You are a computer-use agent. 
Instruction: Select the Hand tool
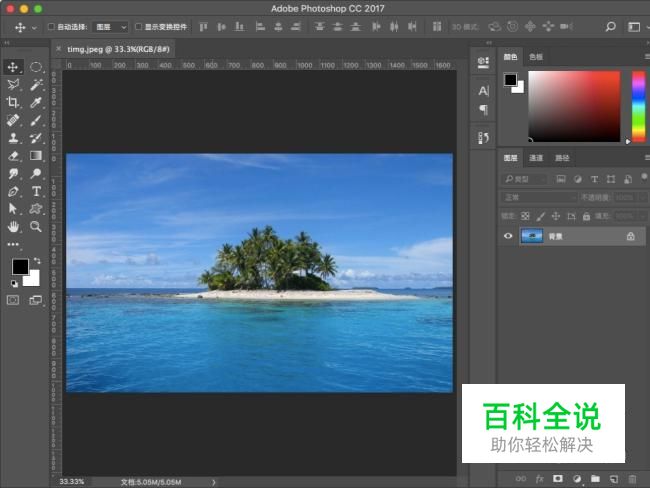[x=13, y=227]
